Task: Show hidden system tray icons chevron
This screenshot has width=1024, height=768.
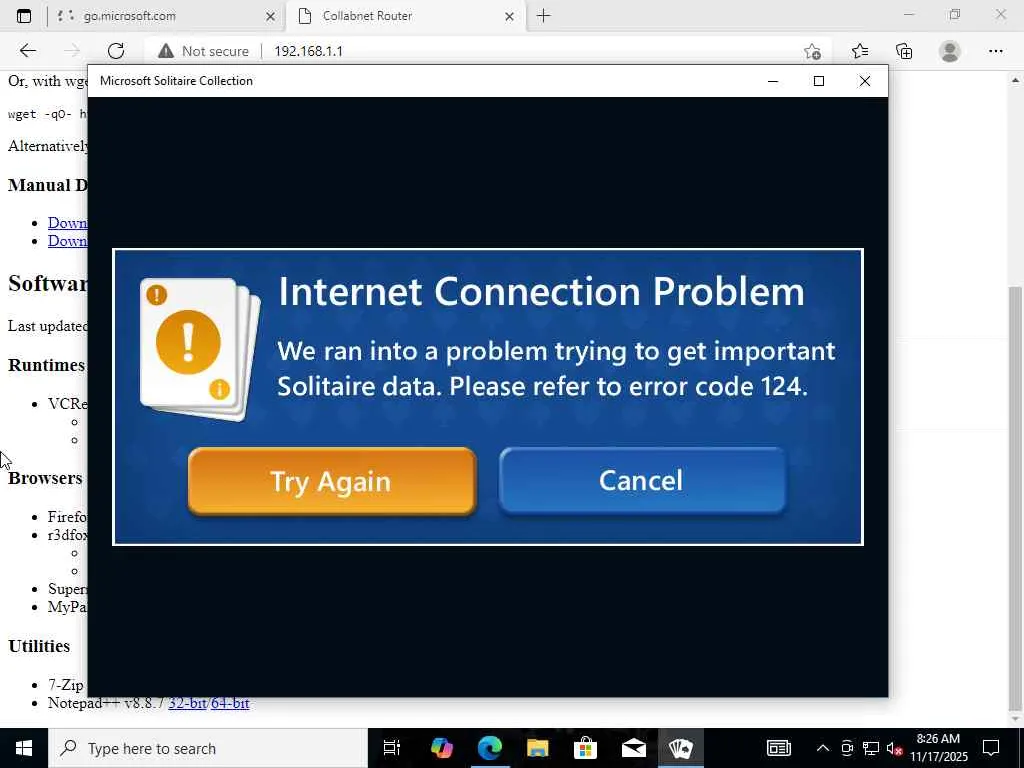Action: coord(823,748)
